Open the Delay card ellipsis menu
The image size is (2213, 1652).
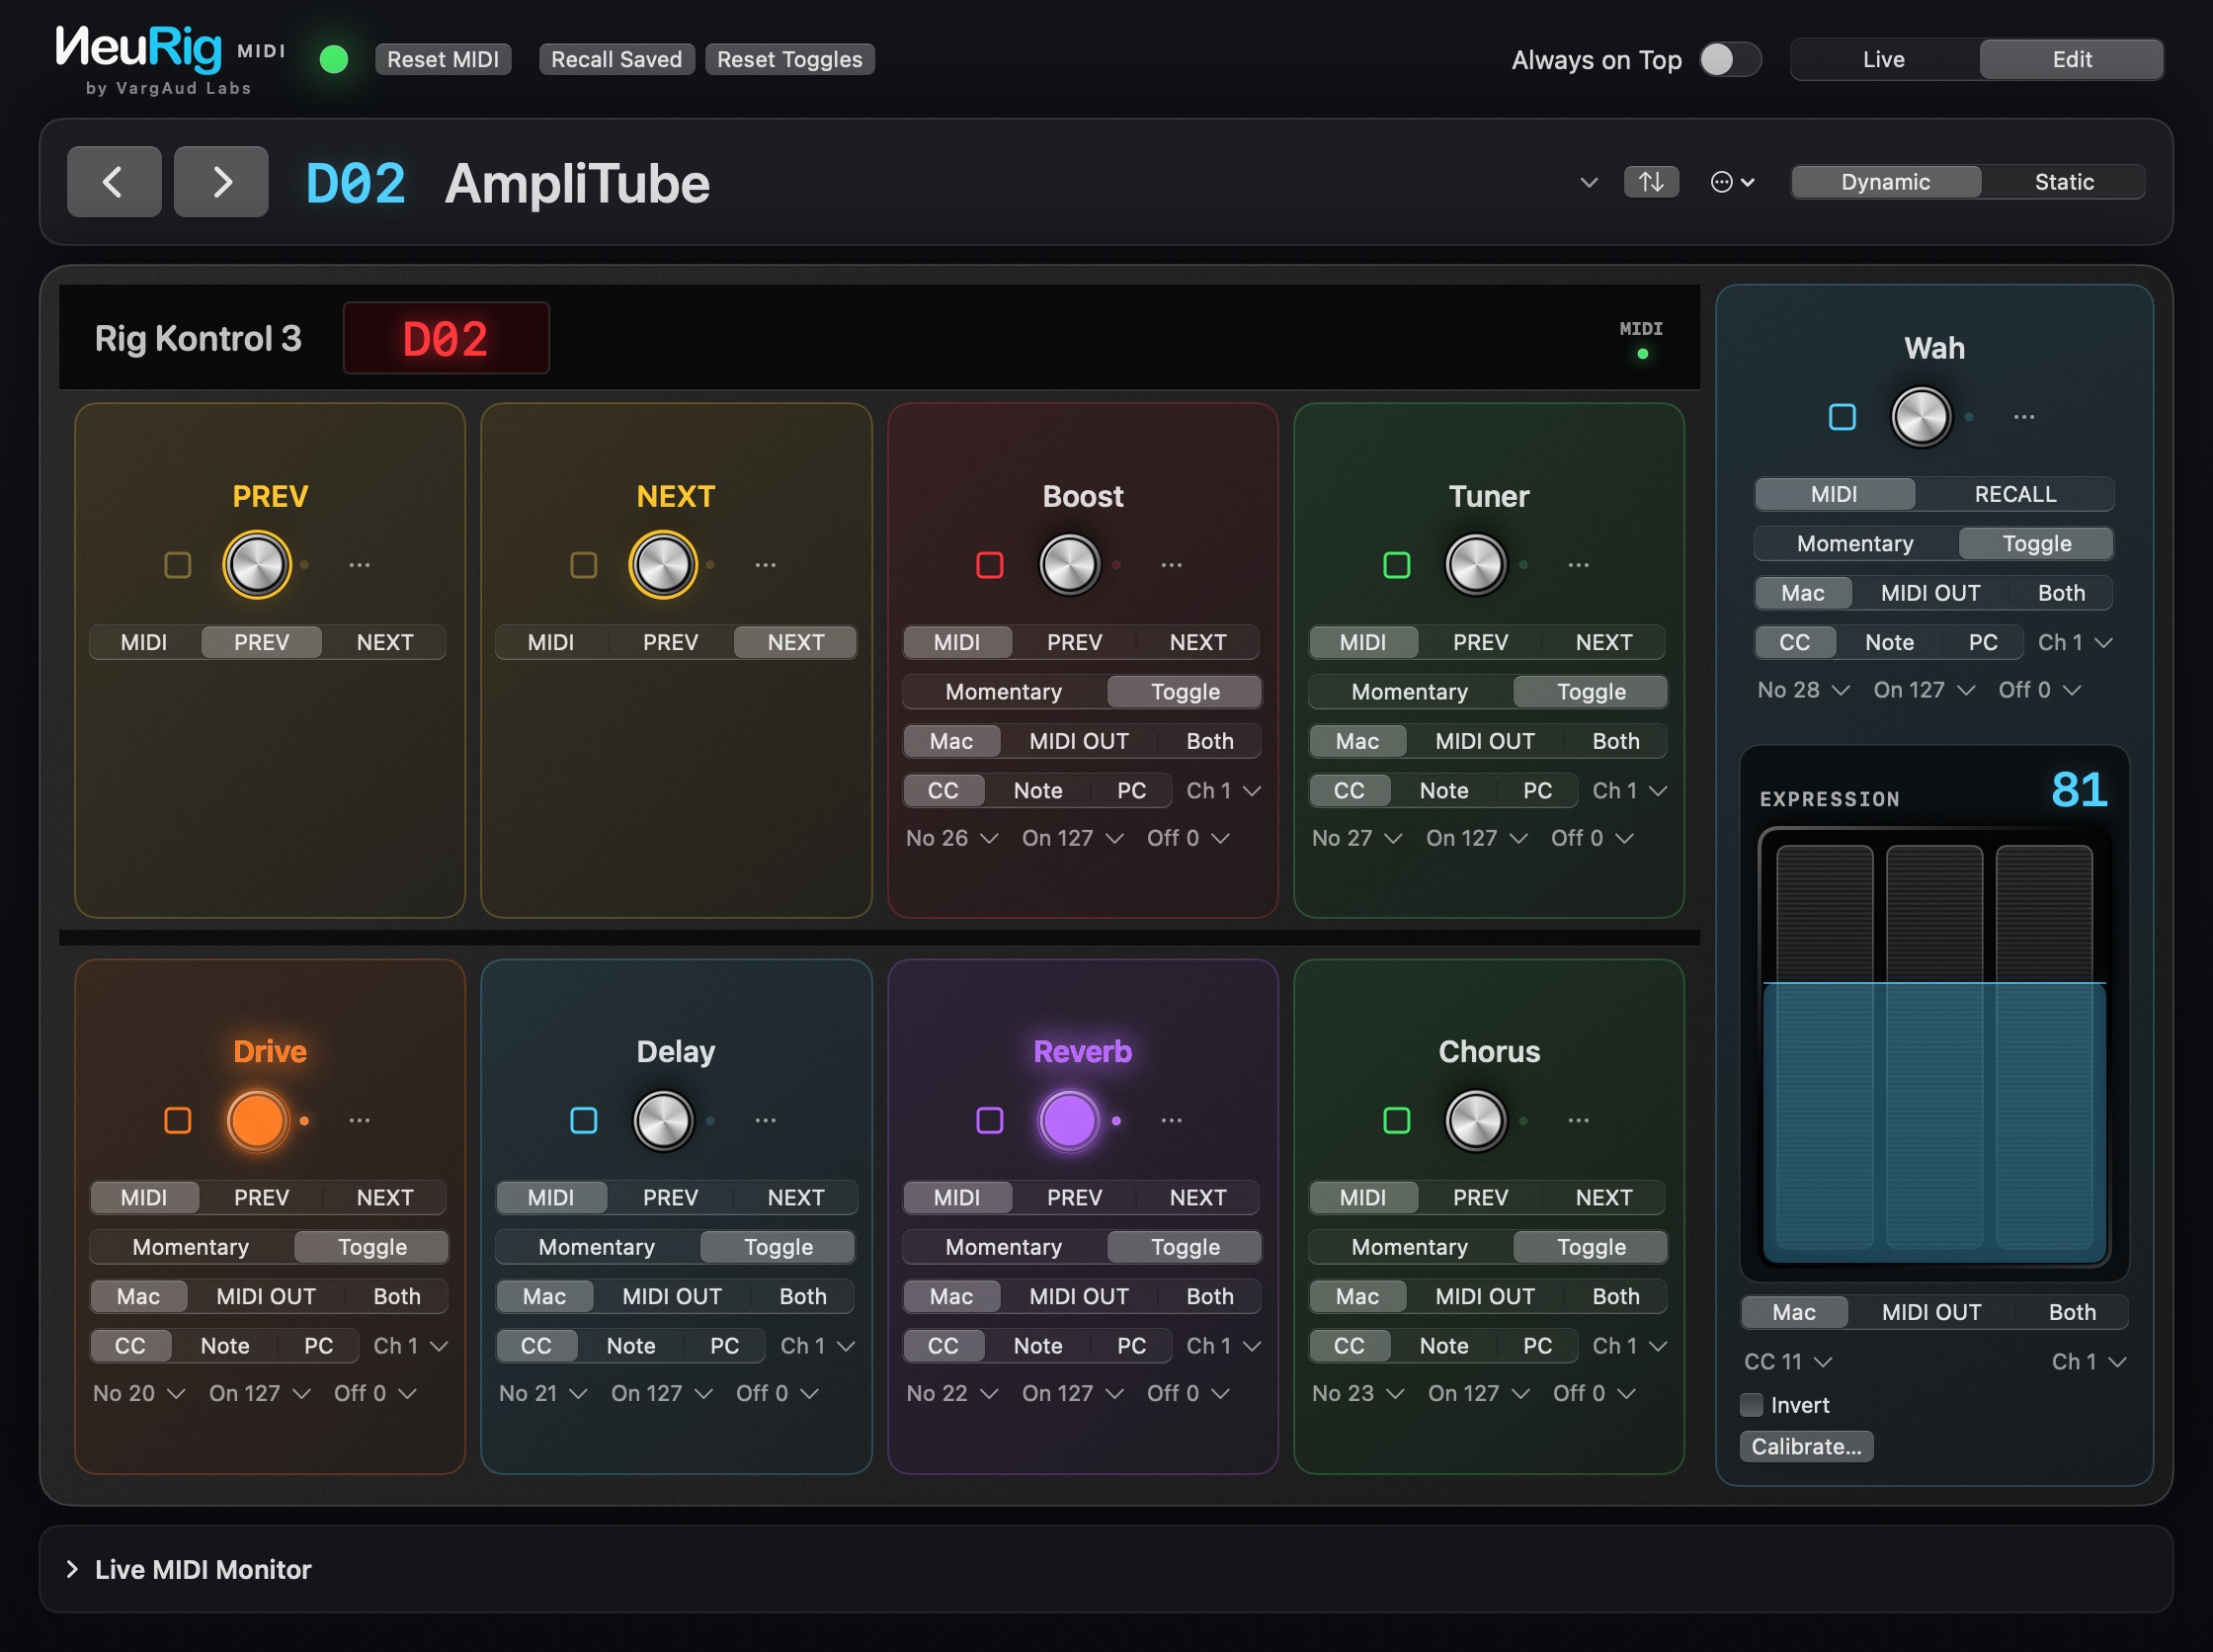[765, 1120]
